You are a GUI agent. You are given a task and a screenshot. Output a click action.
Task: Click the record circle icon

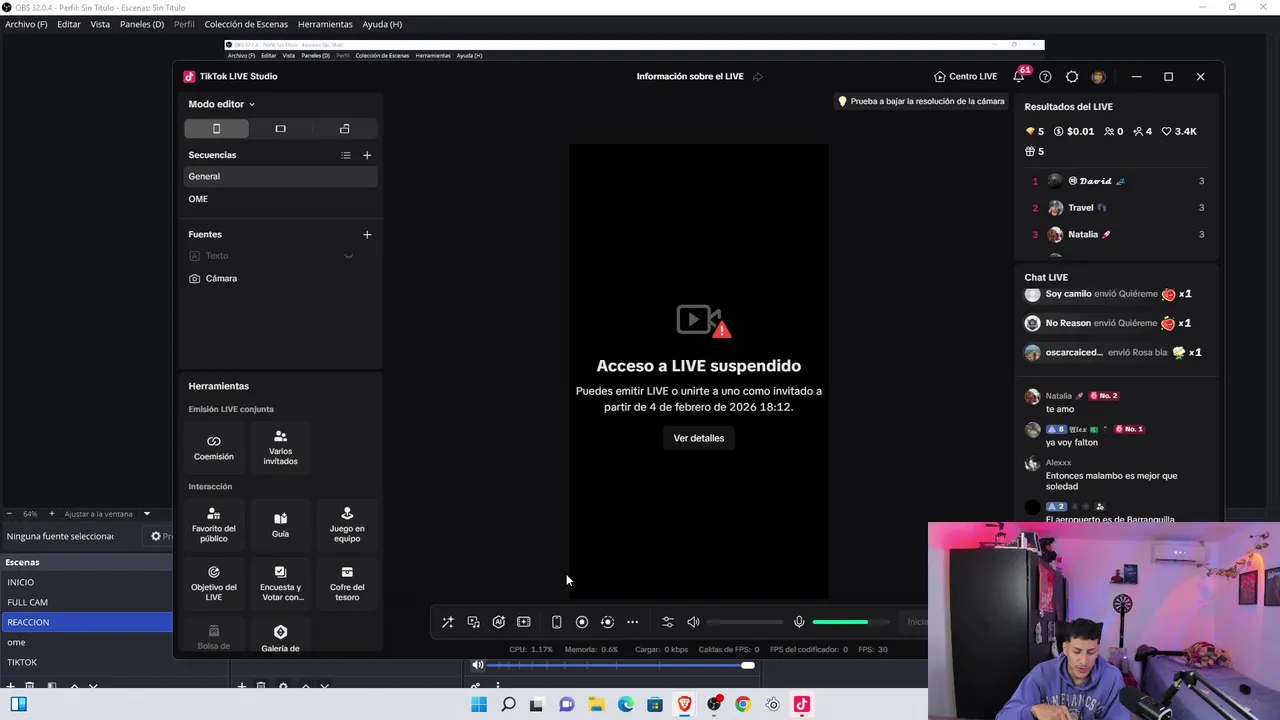click(x=582, y=622)
